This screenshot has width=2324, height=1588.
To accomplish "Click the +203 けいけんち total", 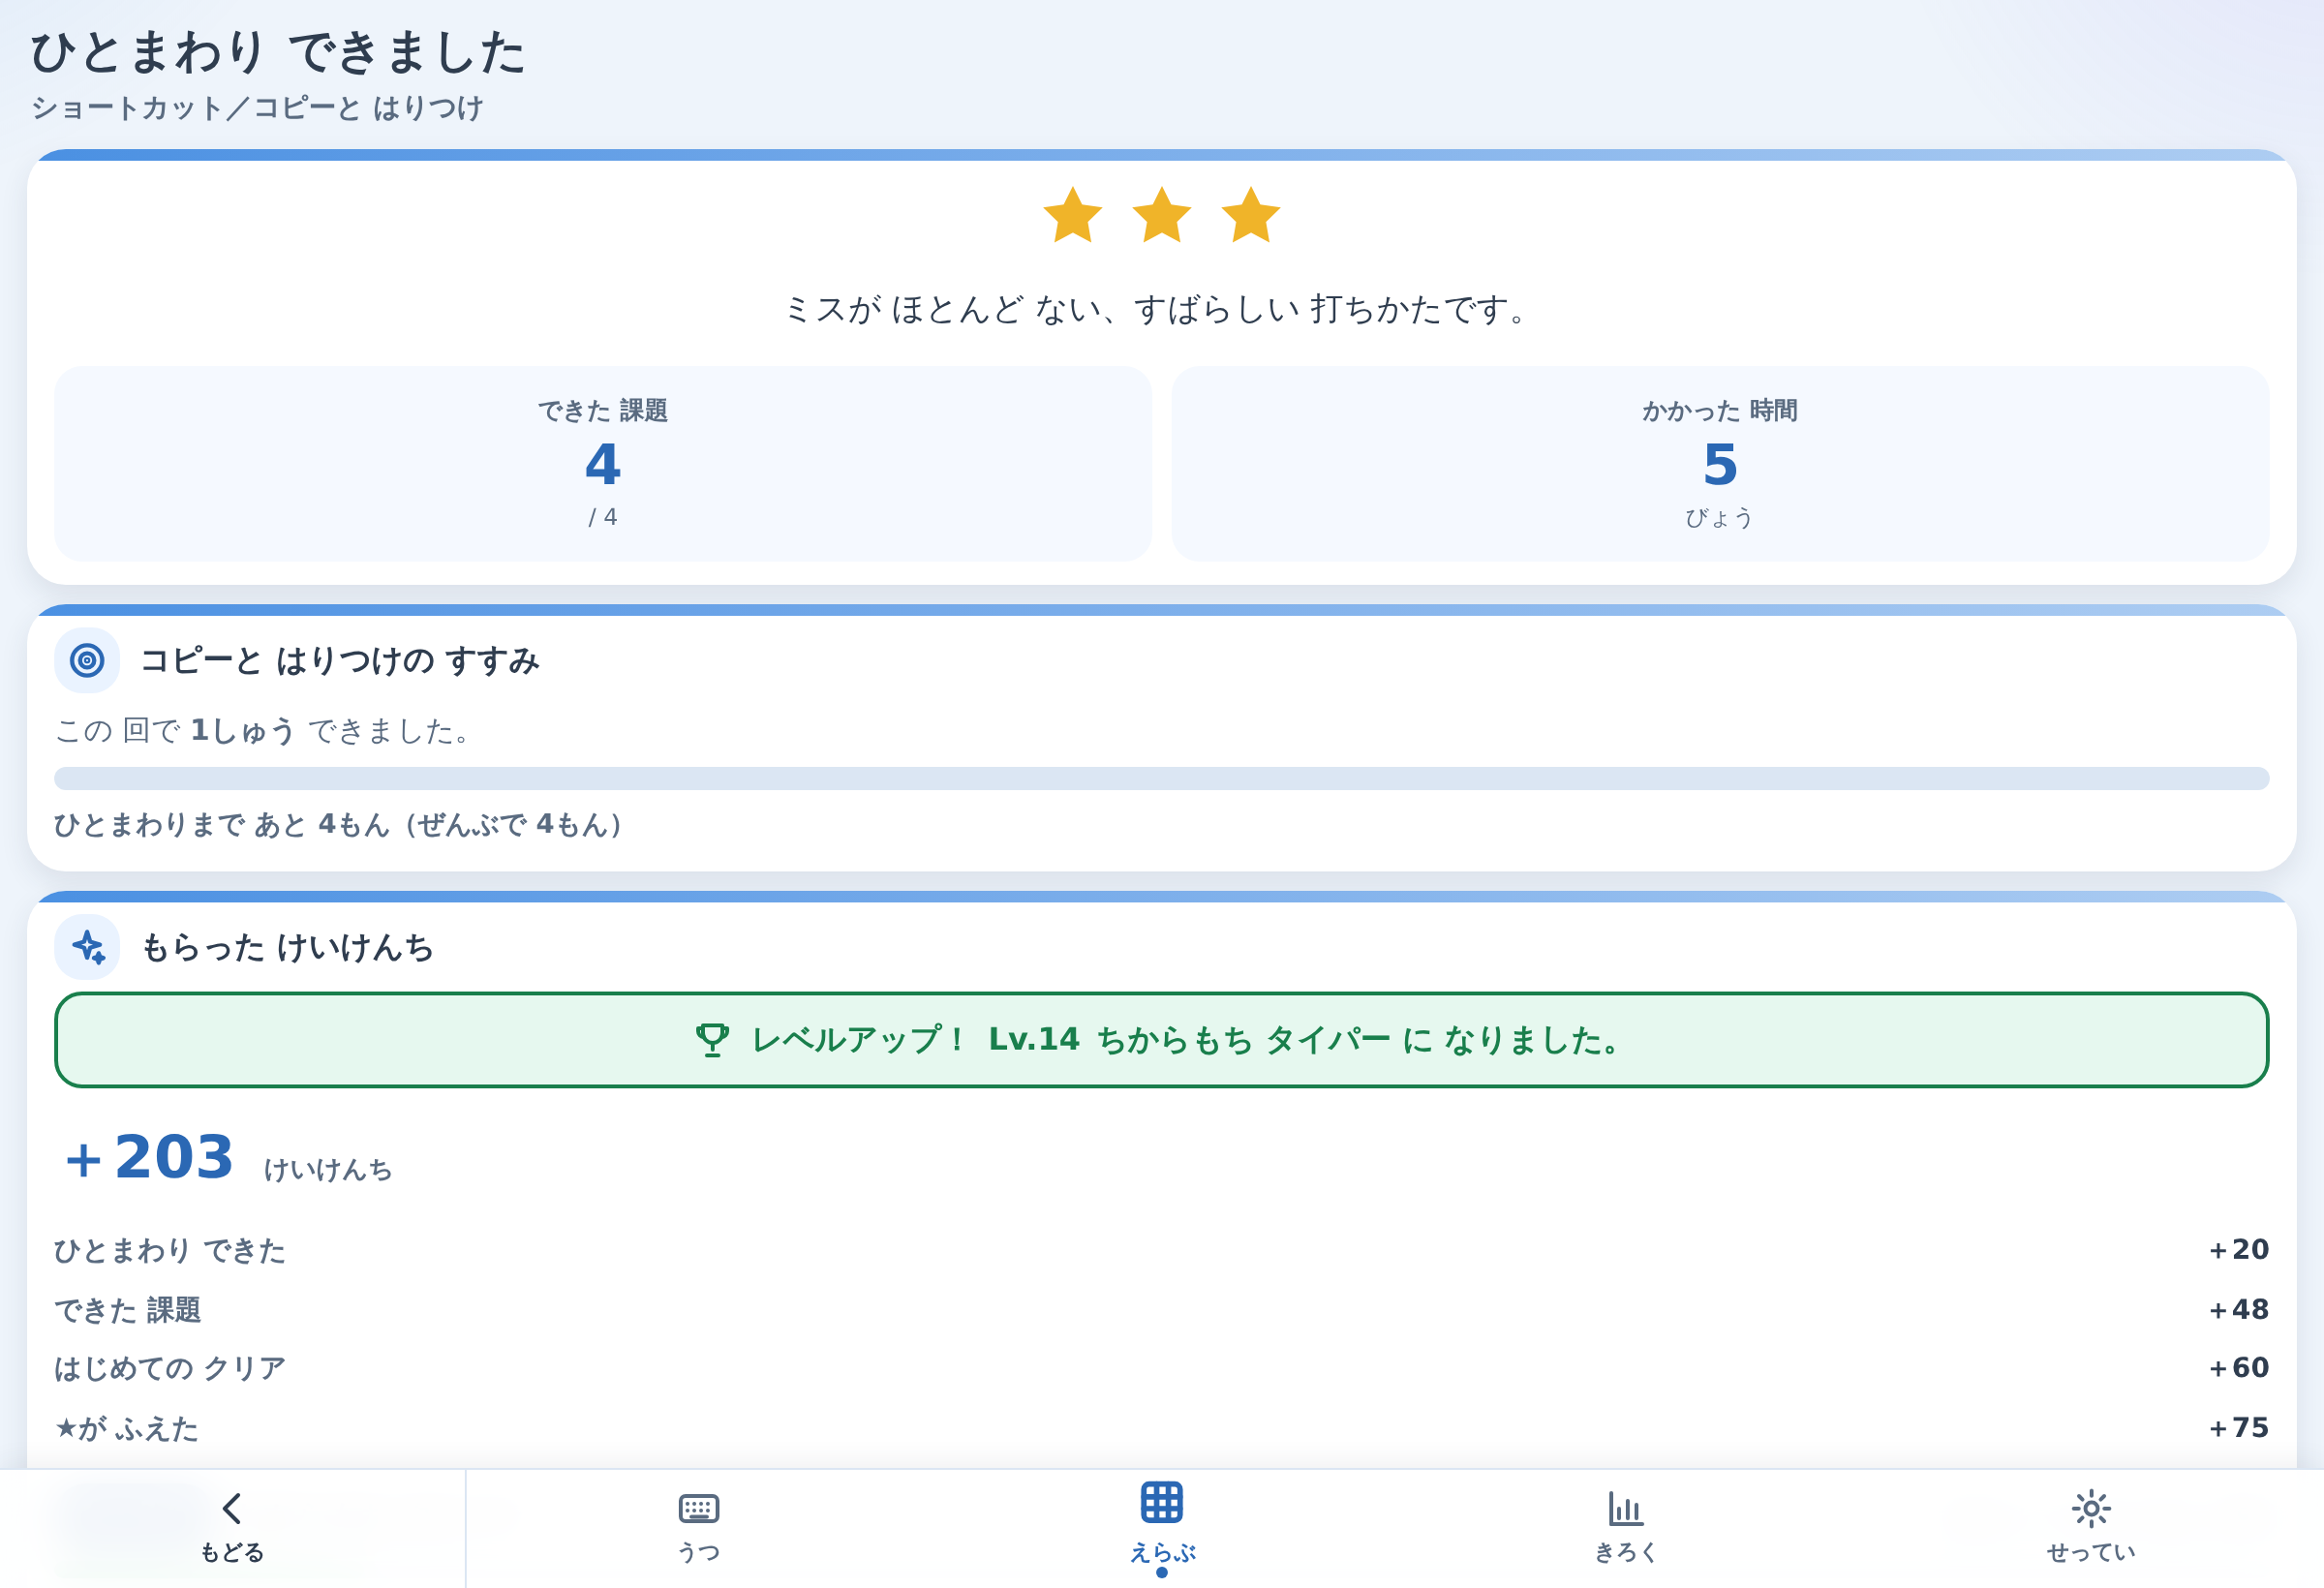I will point(228,1158).
